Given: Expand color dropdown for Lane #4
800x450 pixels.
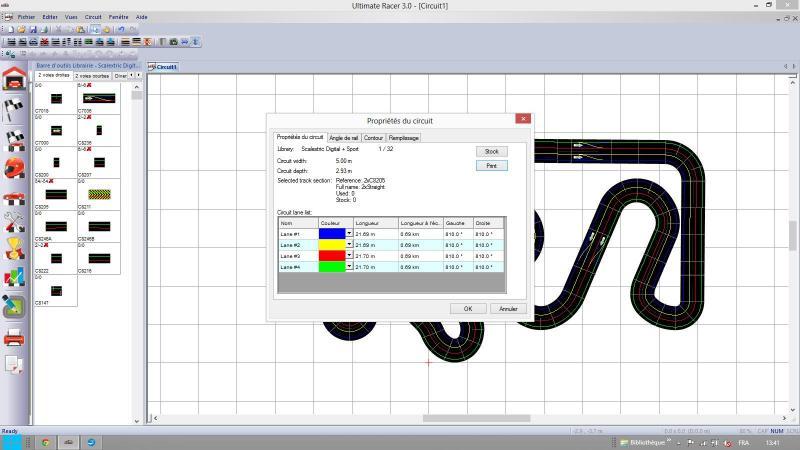Looking at the screenshot, I should [x=349, y=268].
